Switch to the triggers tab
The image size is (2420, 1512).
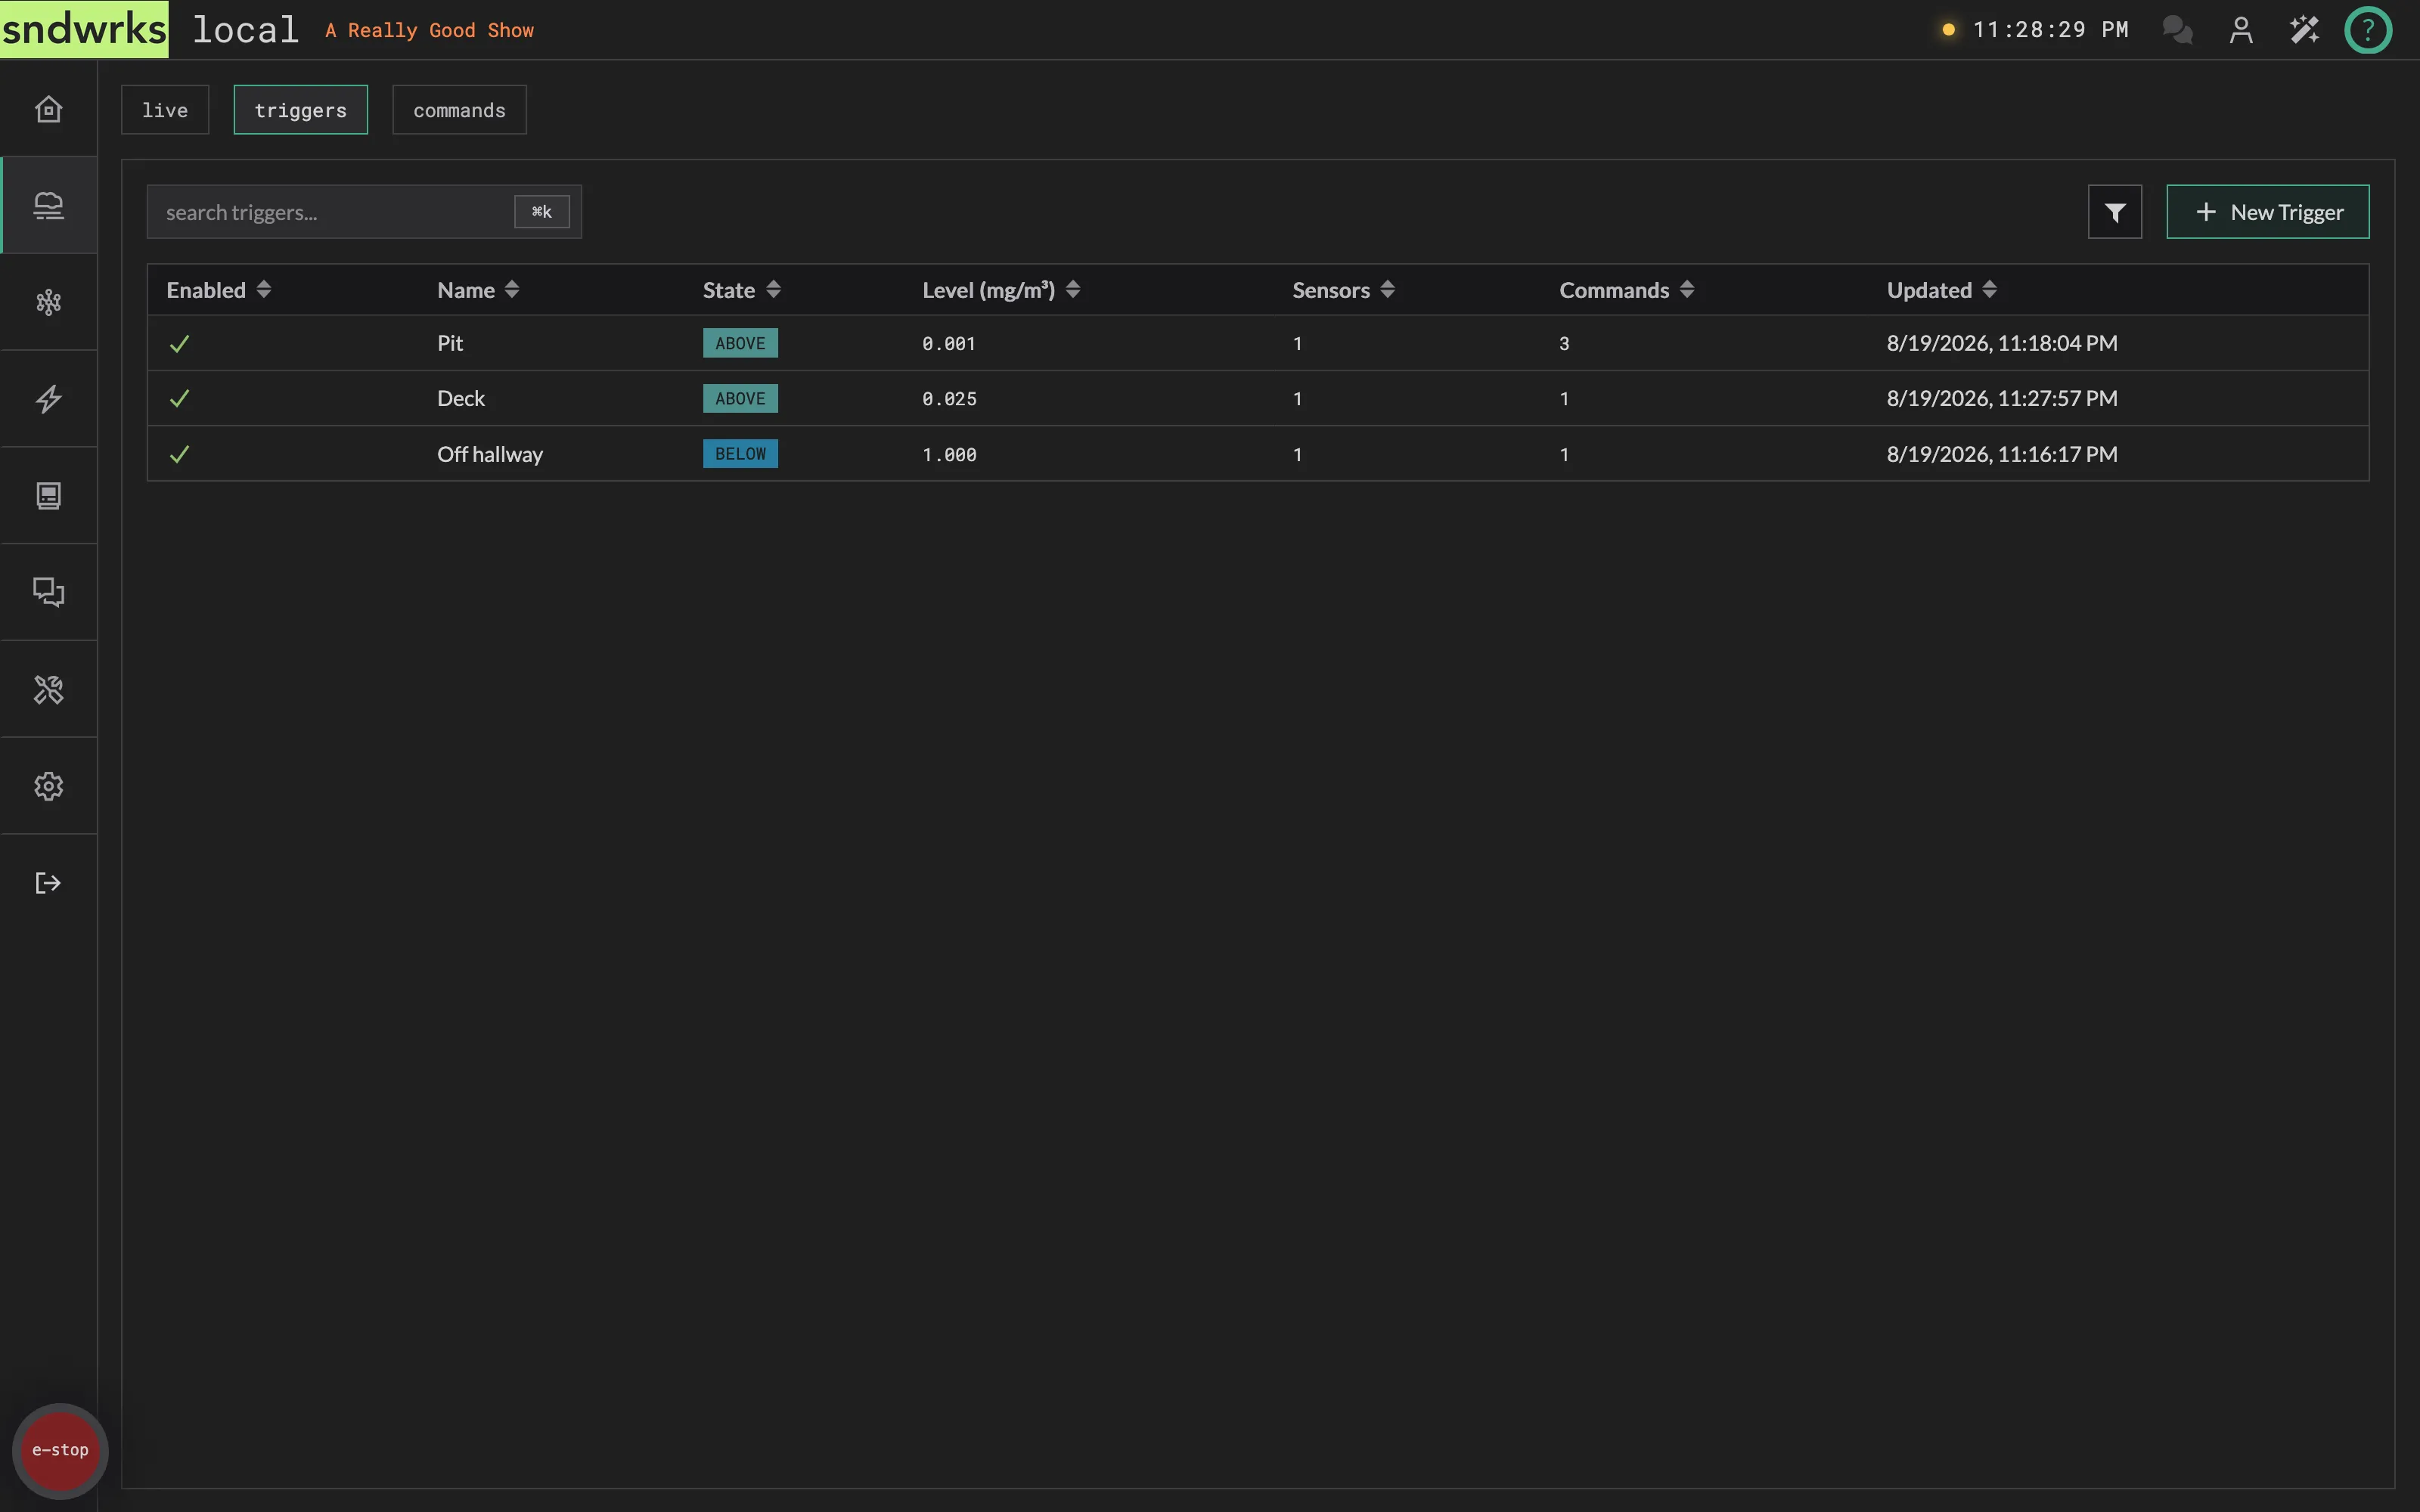point(300,110)
